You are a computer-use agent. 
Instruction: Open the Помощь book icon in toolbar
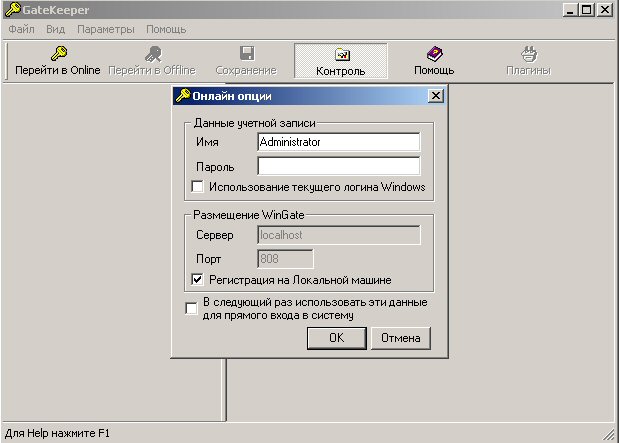(434, 54)
